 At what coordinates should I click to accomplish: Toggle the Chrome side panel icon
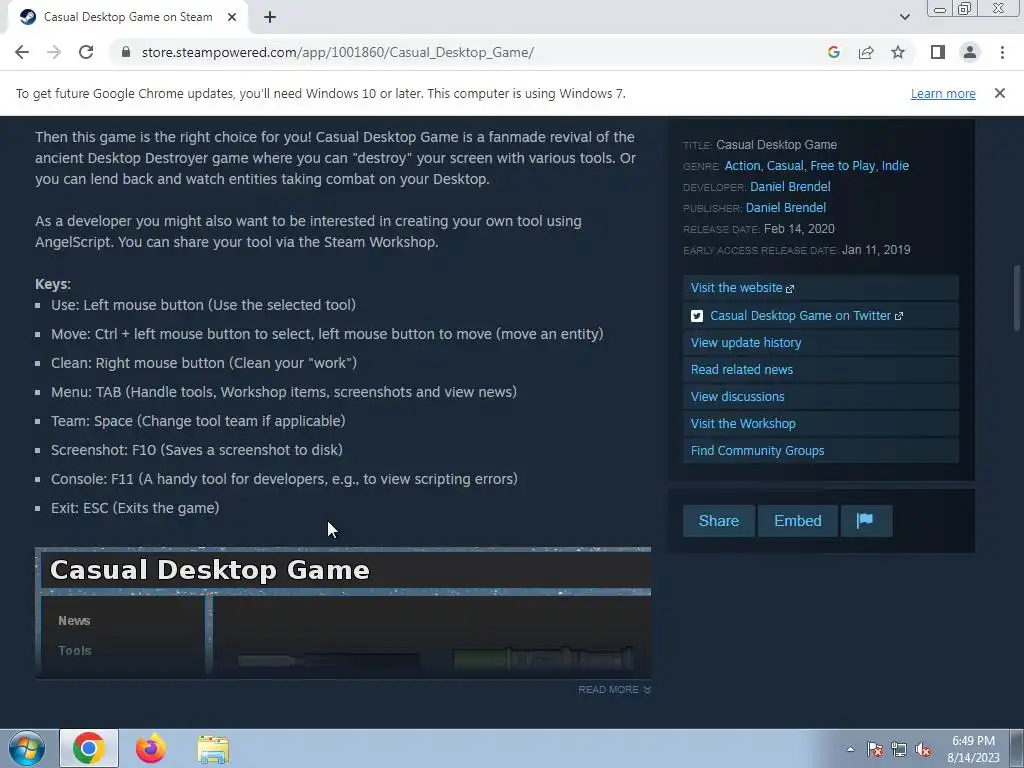click(x=938, y=52)
